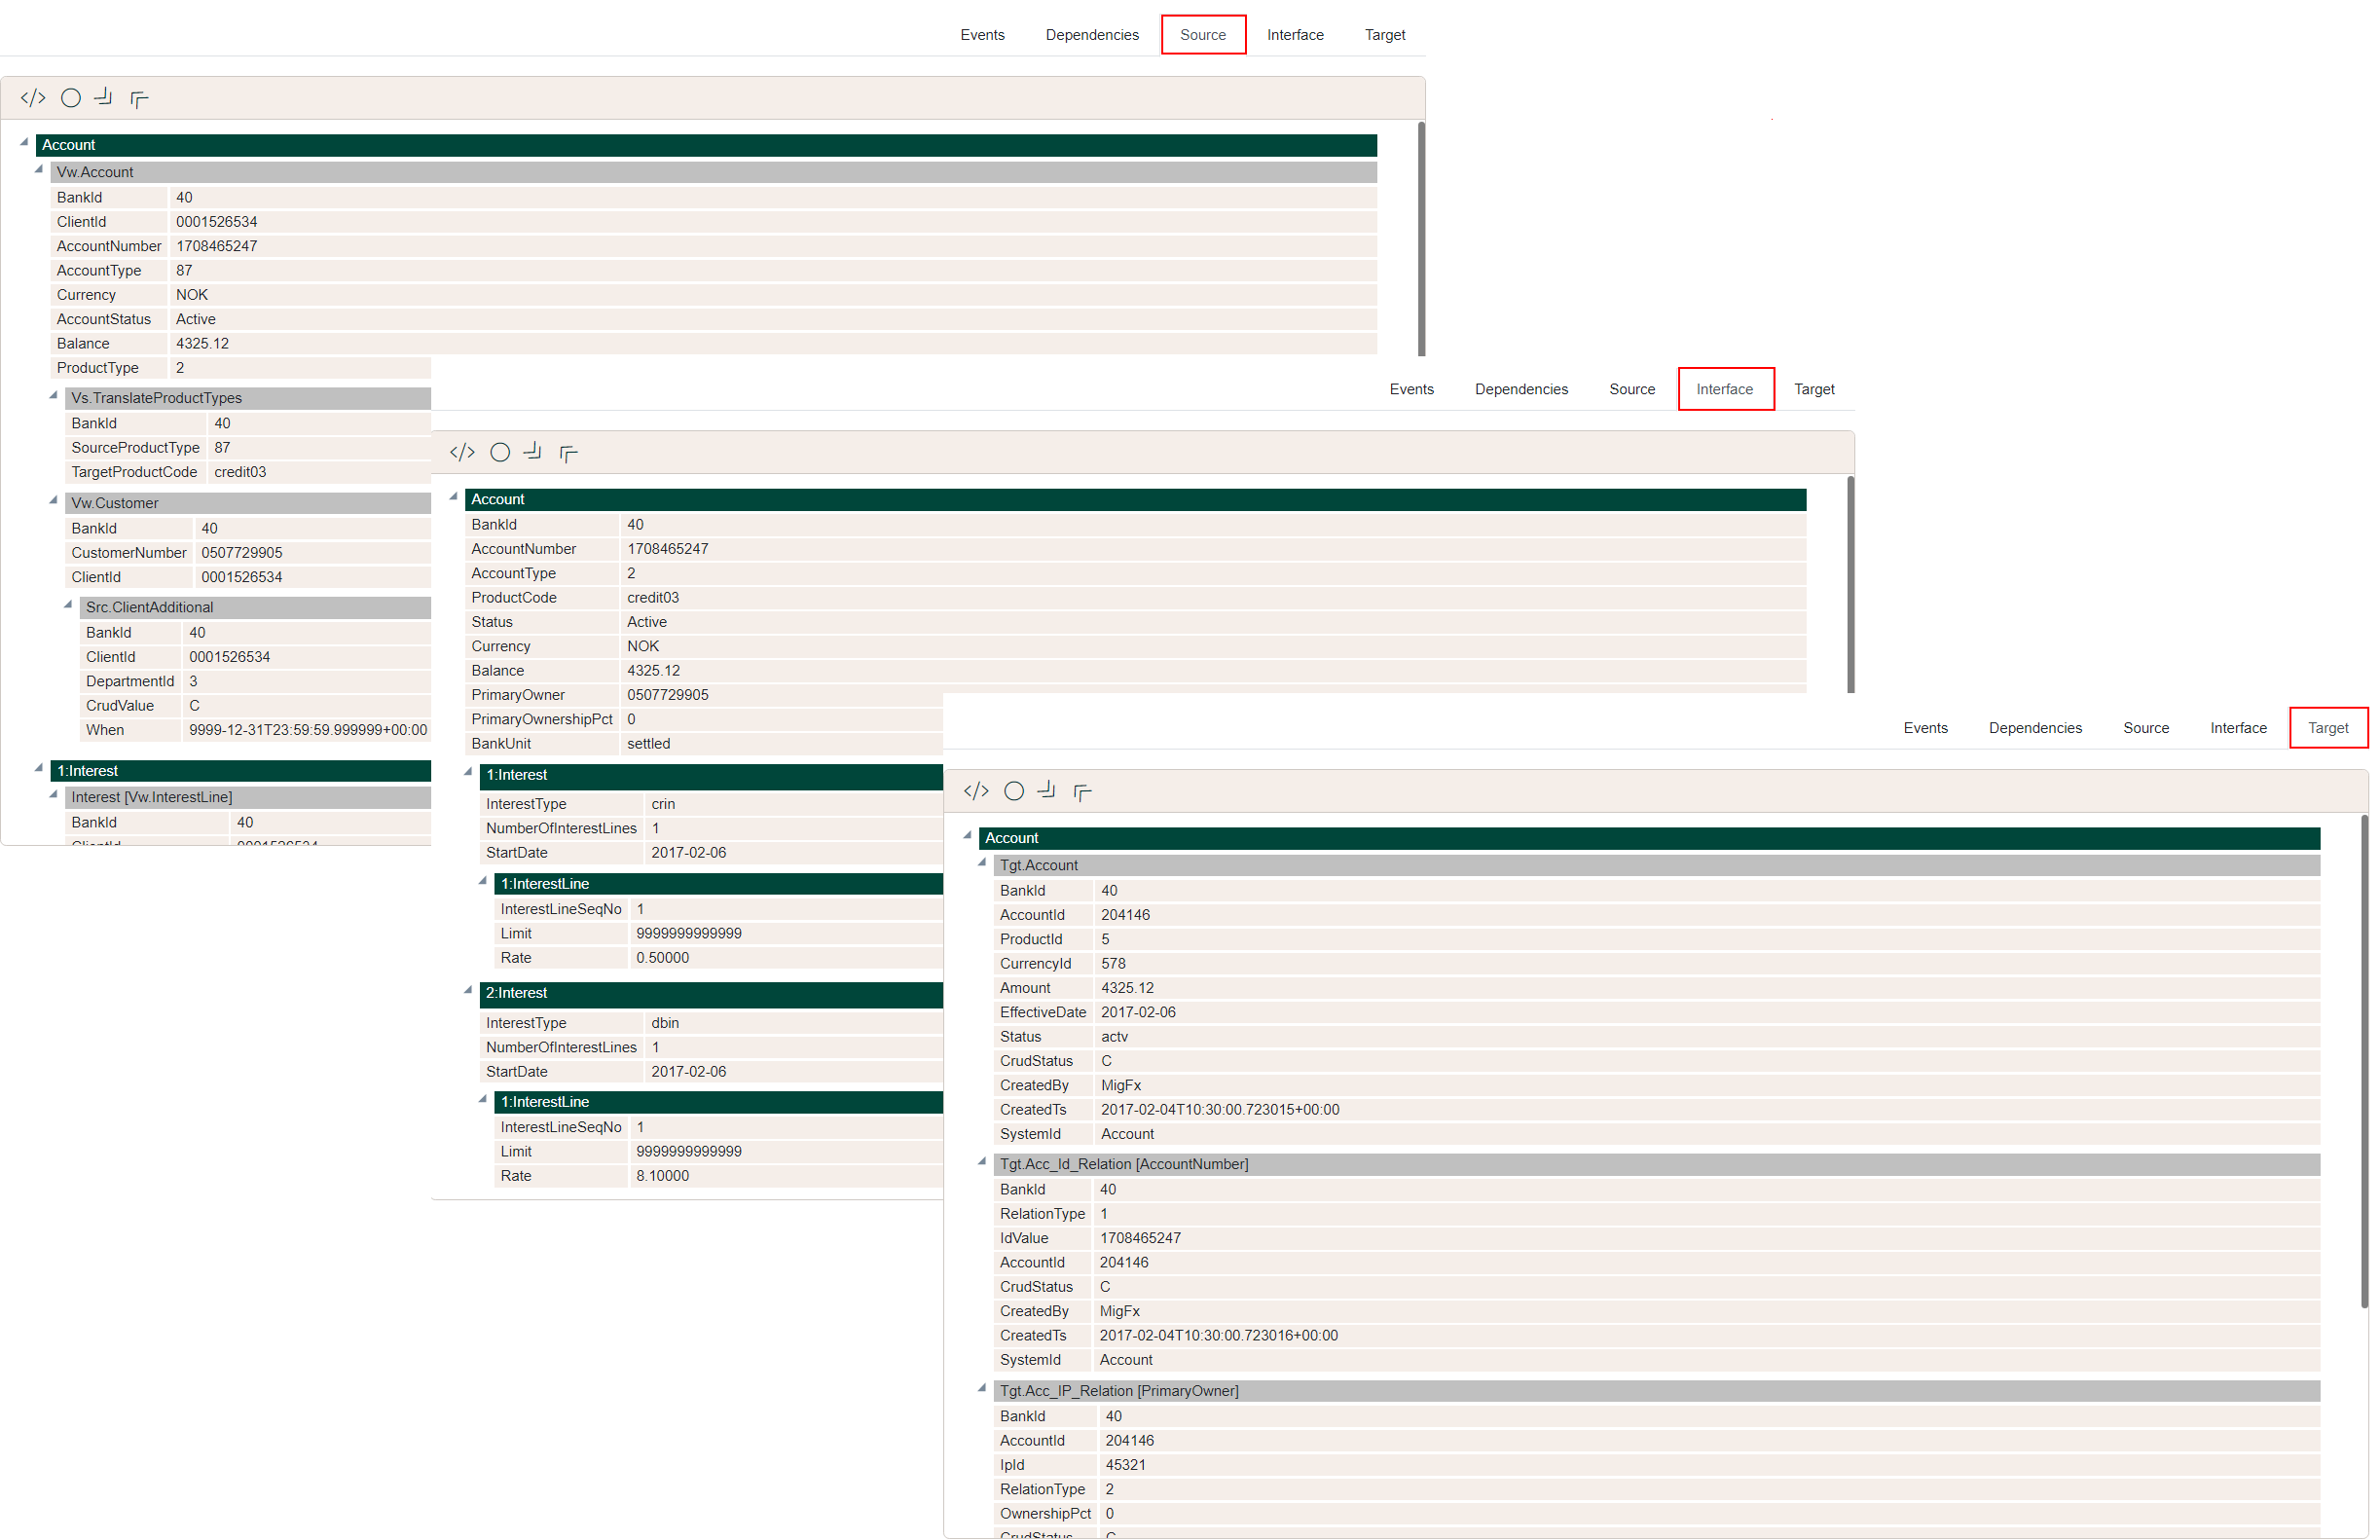This screenshot has height=1540, width=2380.
Task: Select the highlighted Target tab
Action: [2329, 727]
